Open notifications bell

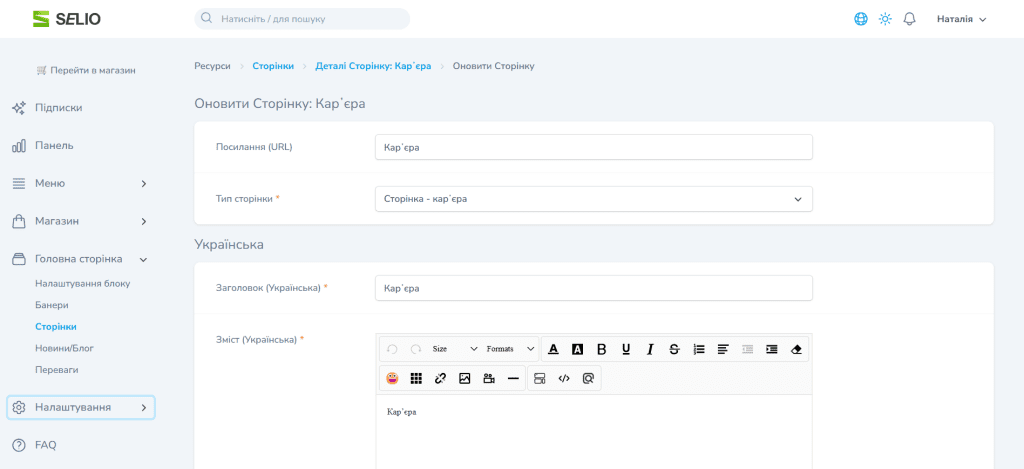pos(909,19)
